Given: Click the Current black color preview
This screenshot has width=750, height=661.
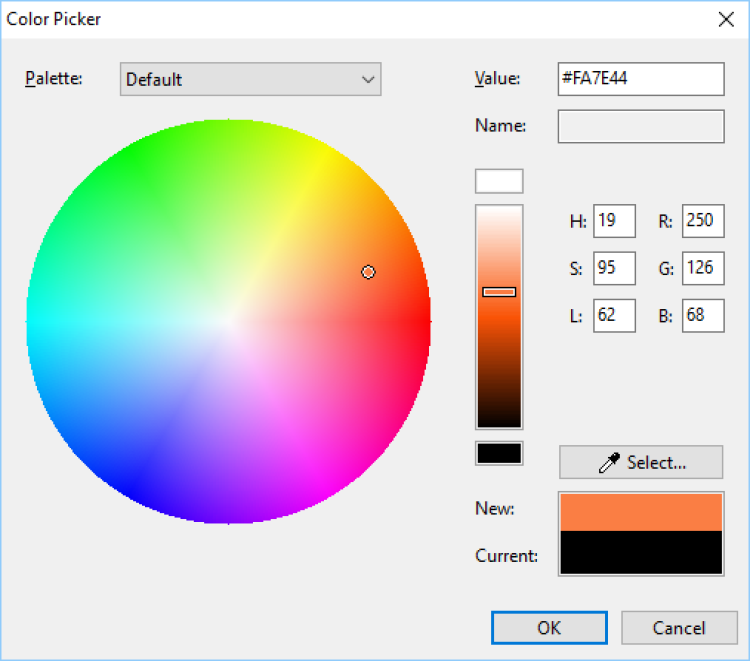Looking at the screenshot, I should coord(641,553).
